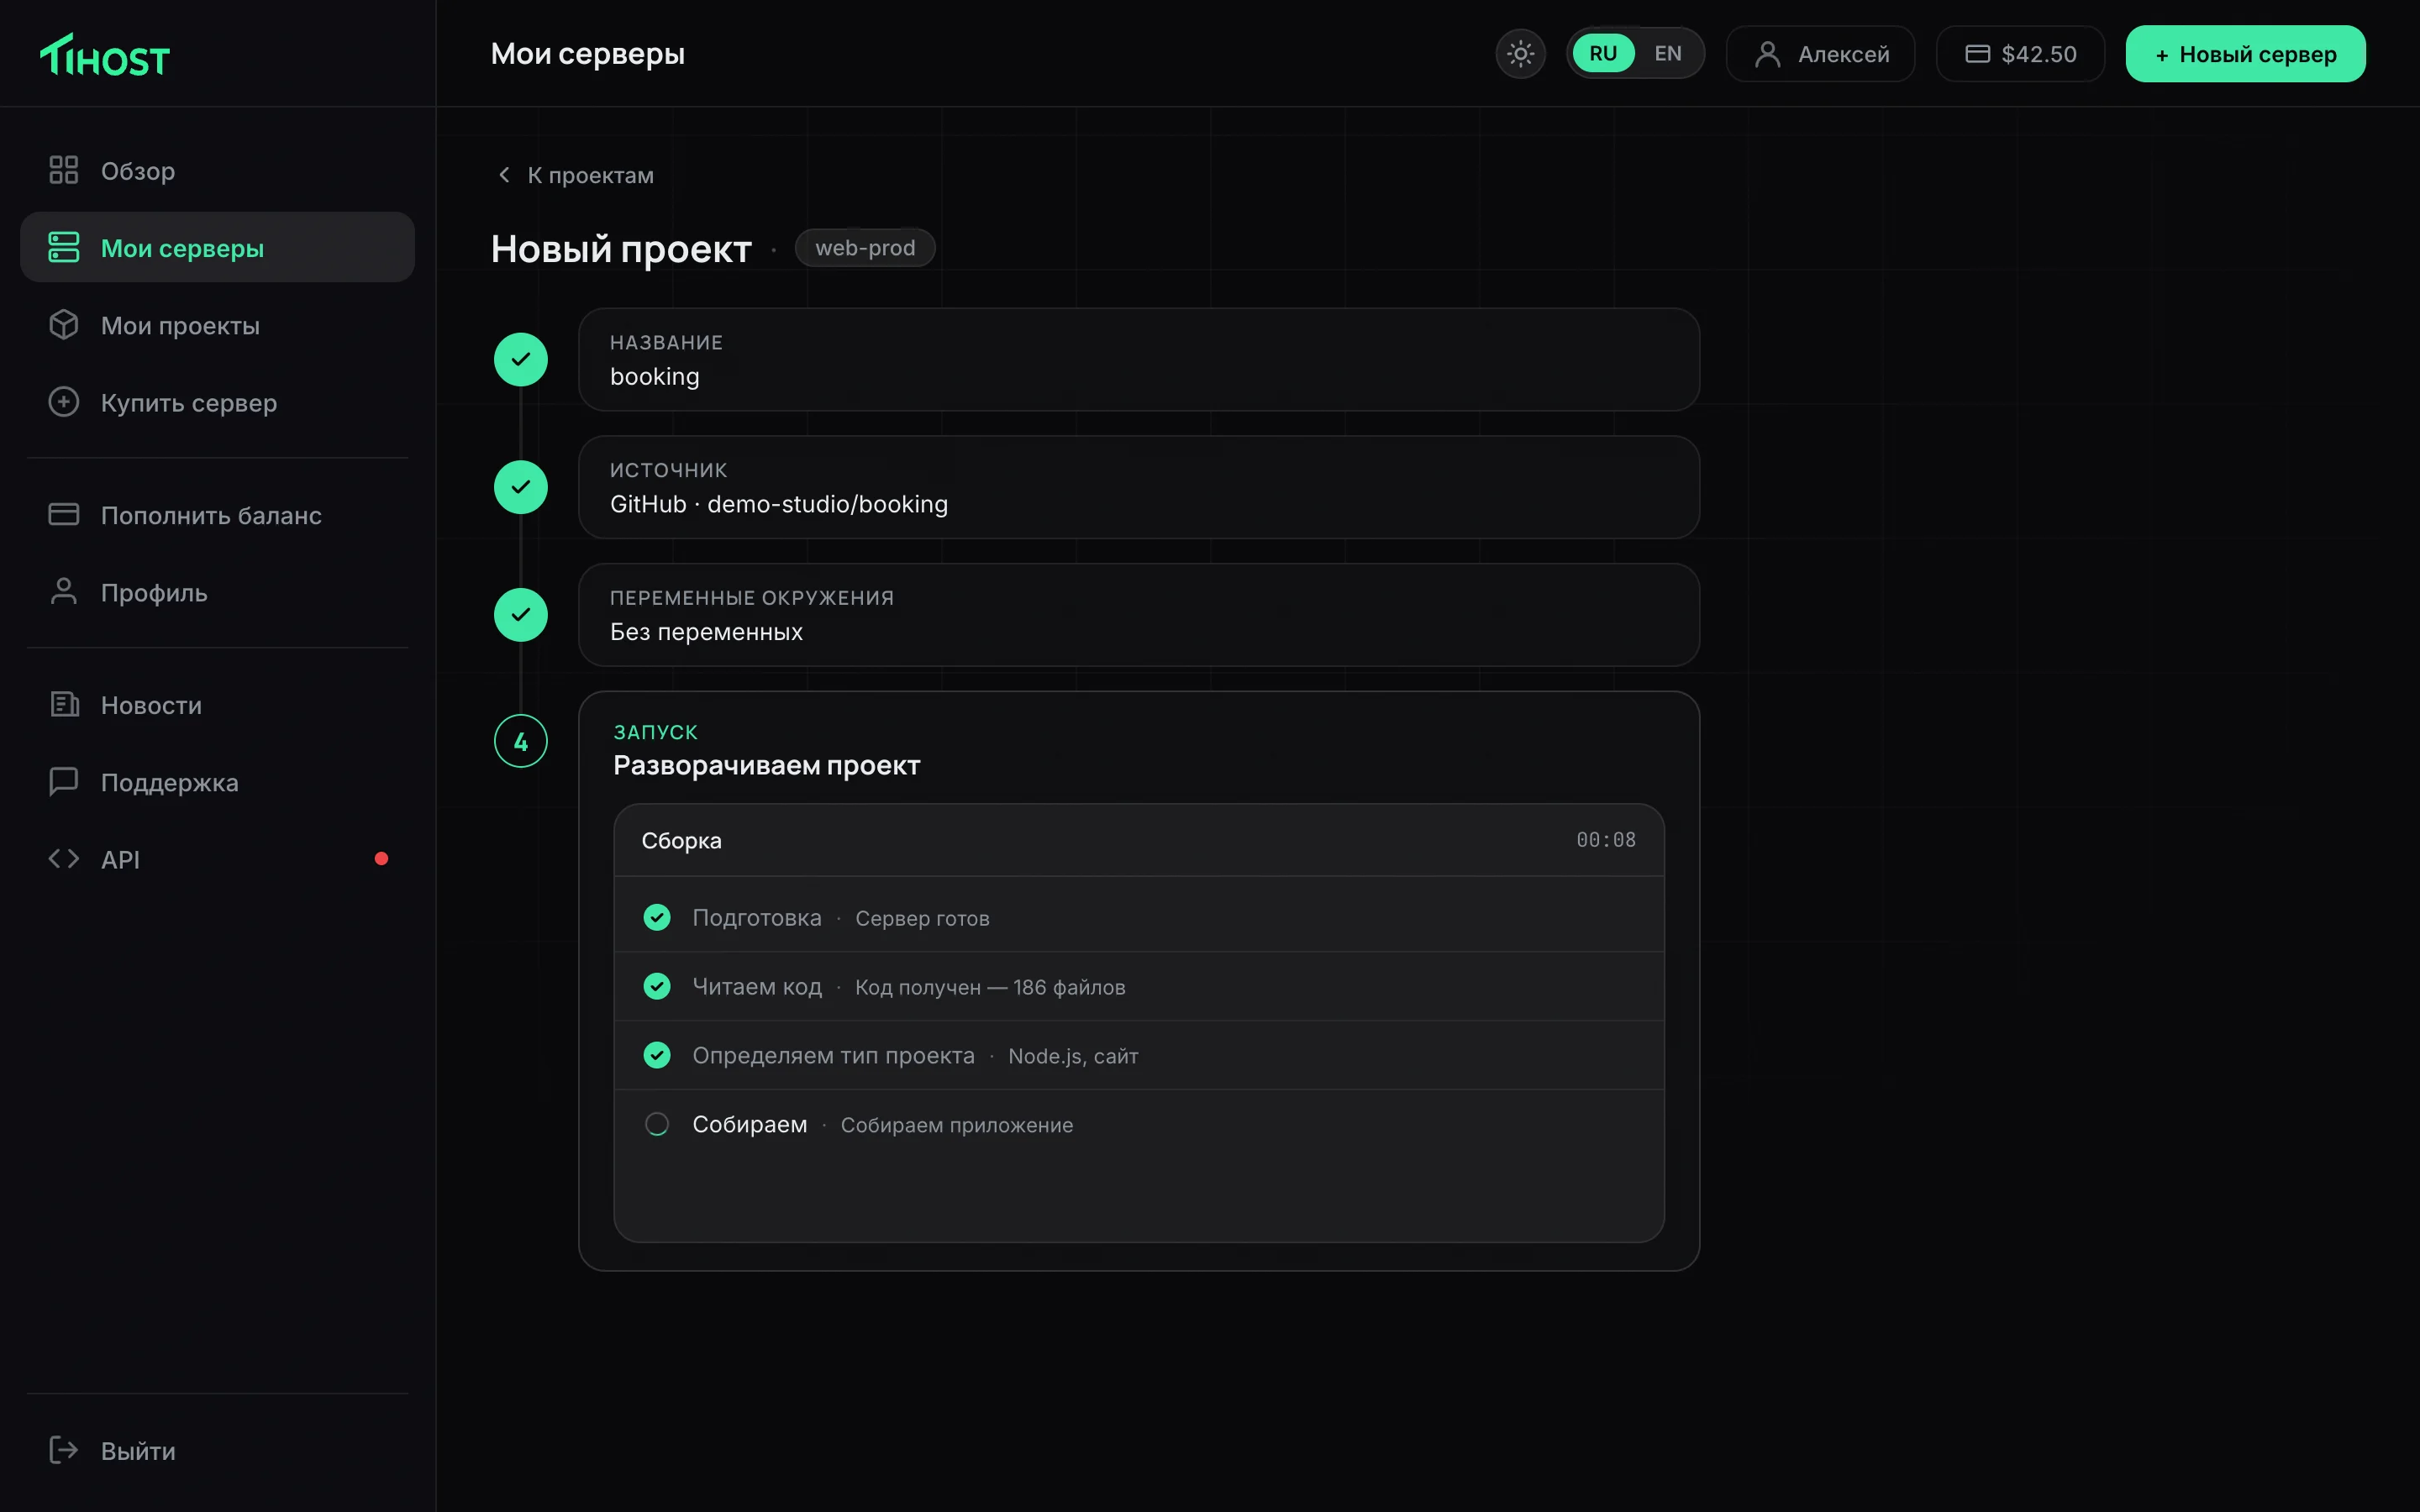This screenshot has height=1512, width=2420.
Task: Click the step 4 circle indicator
Action: tap(521, 741)
